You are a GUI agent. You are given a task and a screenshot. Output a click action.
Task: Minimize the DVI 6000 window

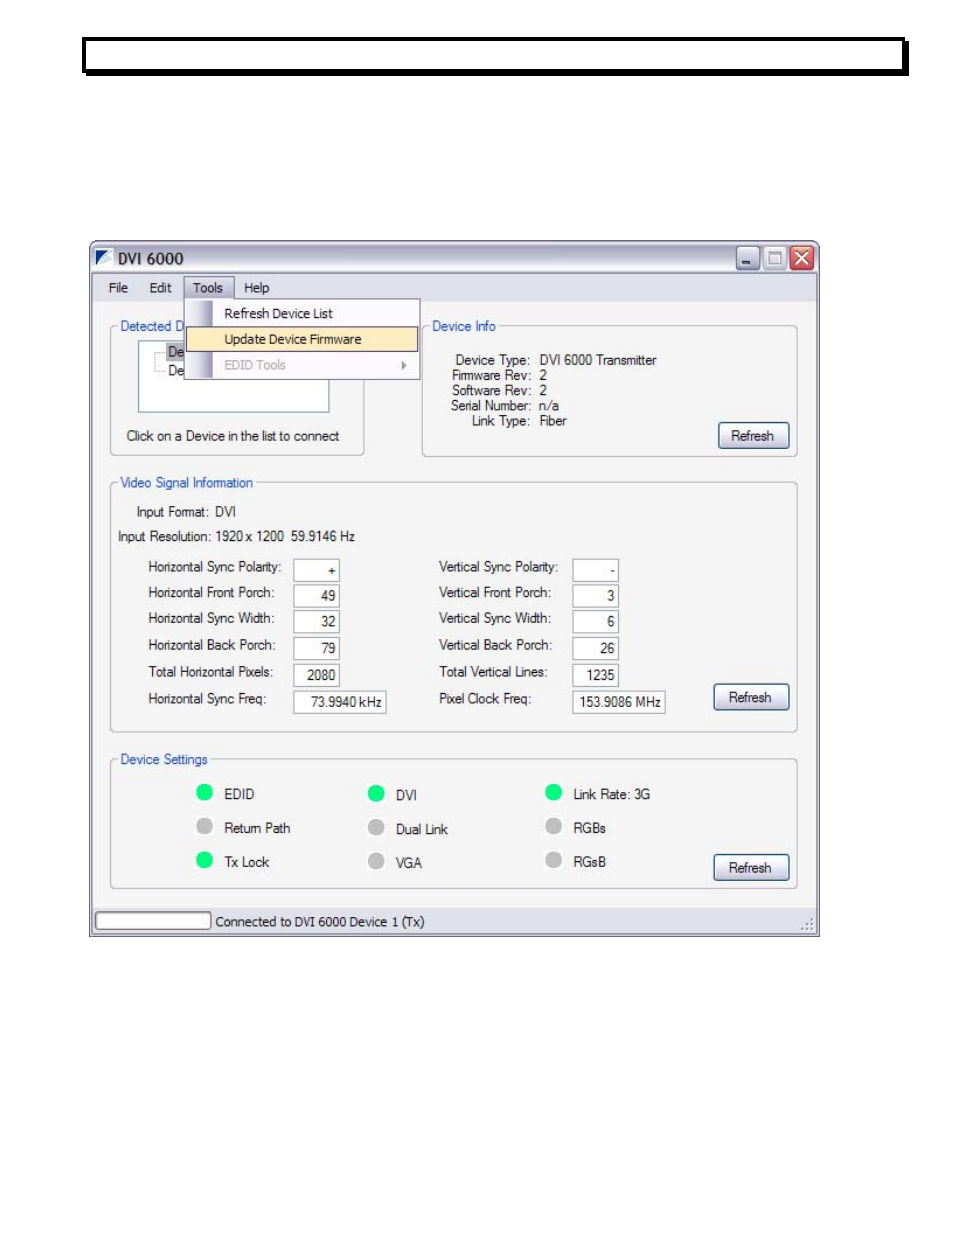(x=748, y=259)
